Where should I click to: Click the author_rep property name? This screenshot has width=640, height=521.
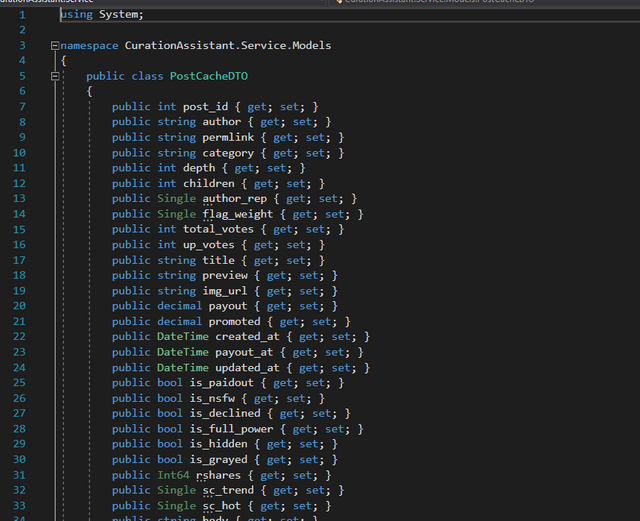[x=235, y=199]
